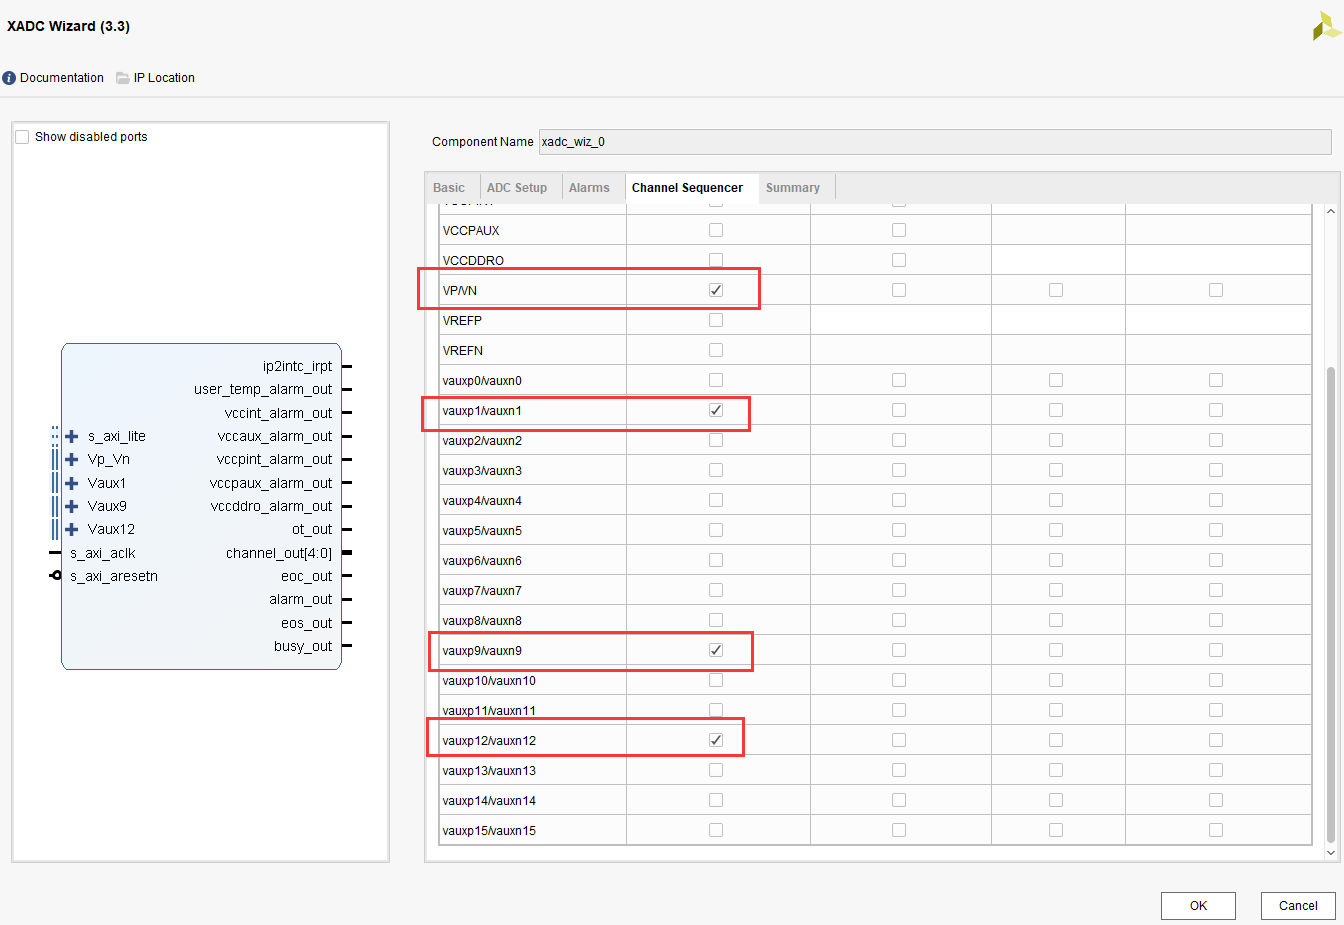Open the Documentation link
The width and height of the screenshot is (1344, 925).
point(62,78)
